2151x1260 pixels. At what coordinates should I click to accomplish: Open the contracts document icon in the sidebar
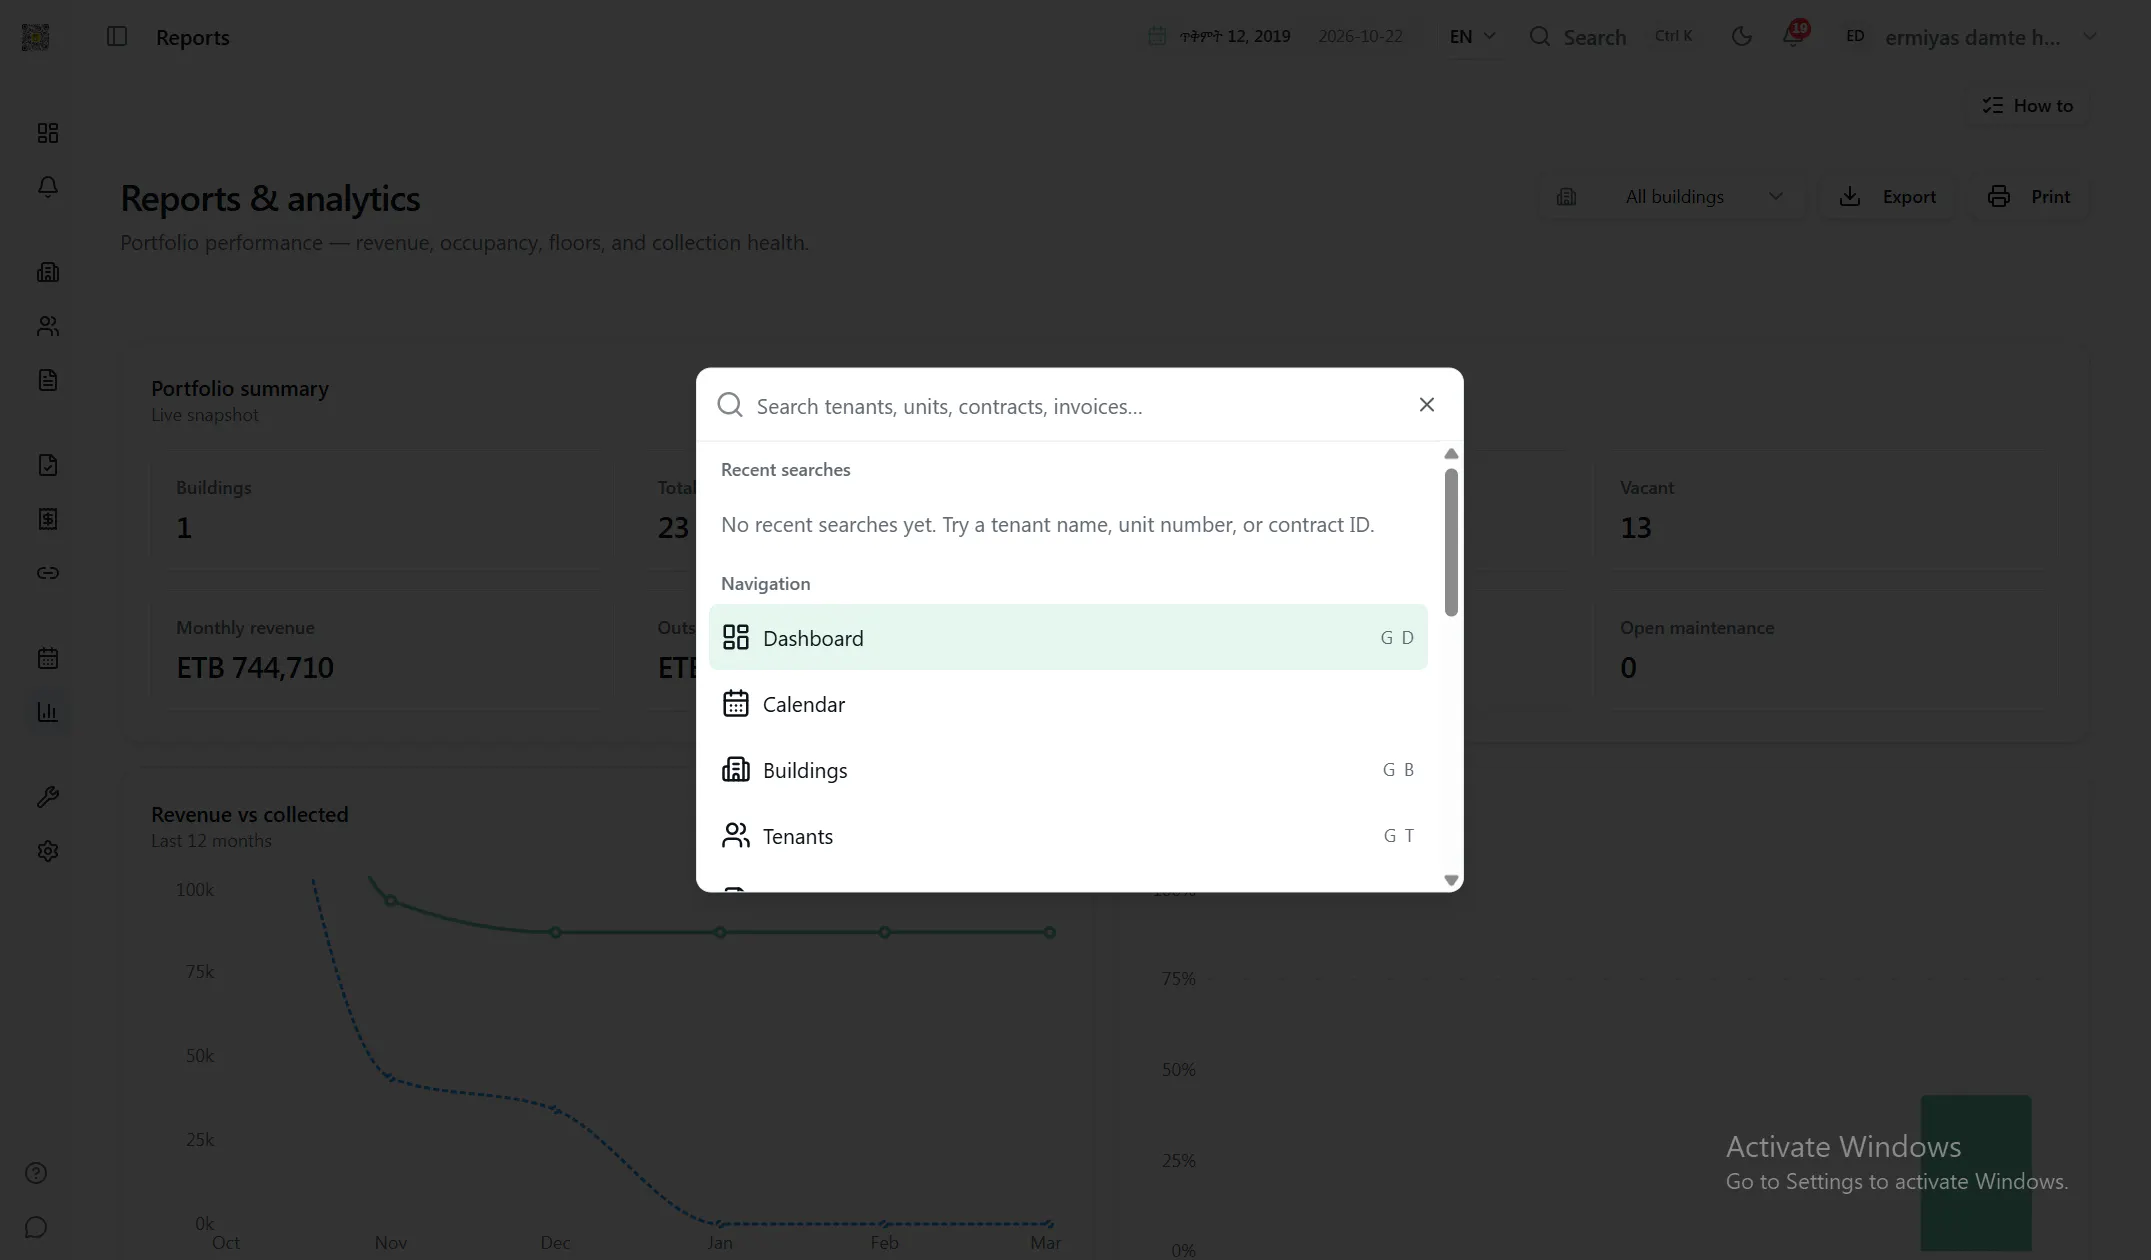click(x=48, y=380)
